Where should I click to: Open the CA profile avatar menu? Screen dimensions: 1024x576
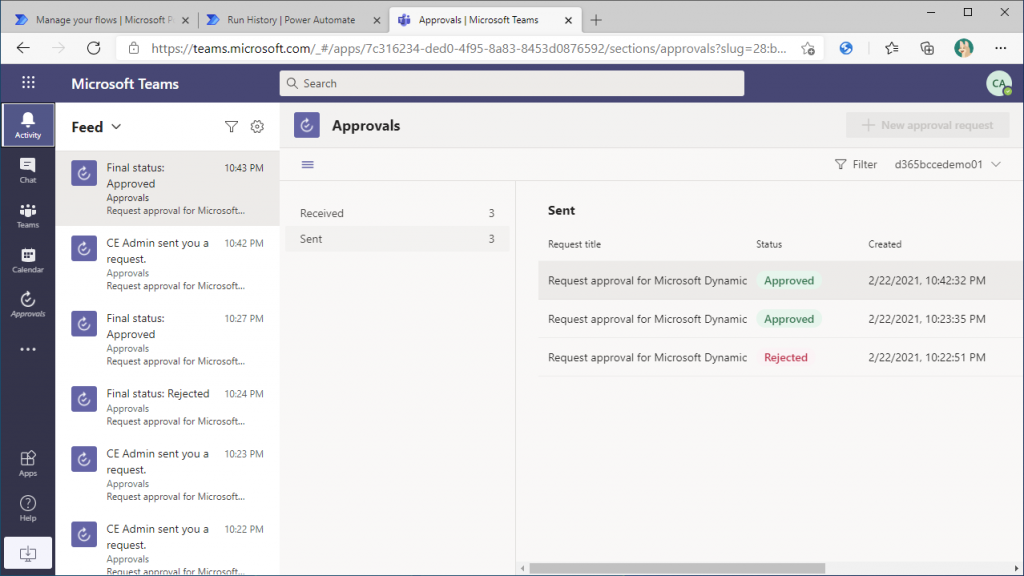coord(998,84)
